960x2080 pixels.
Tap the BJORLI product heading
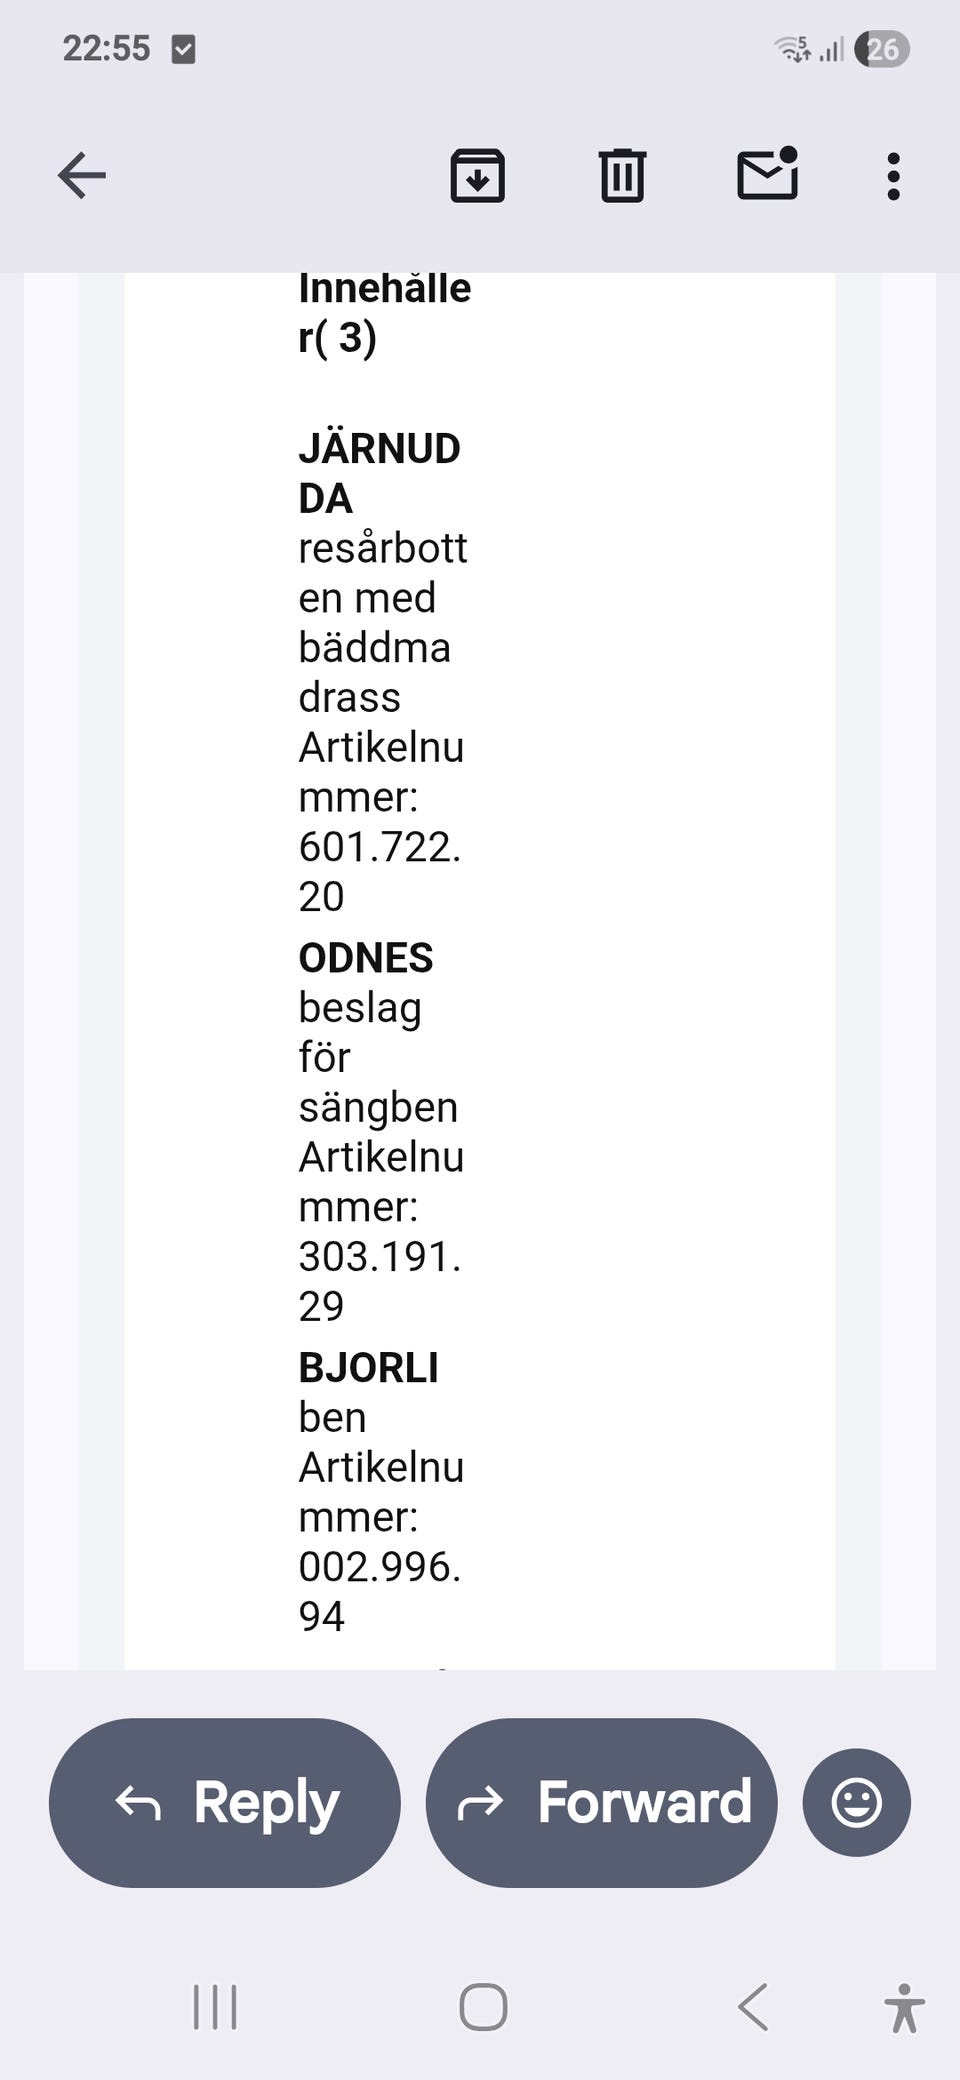pos(368,1368)
